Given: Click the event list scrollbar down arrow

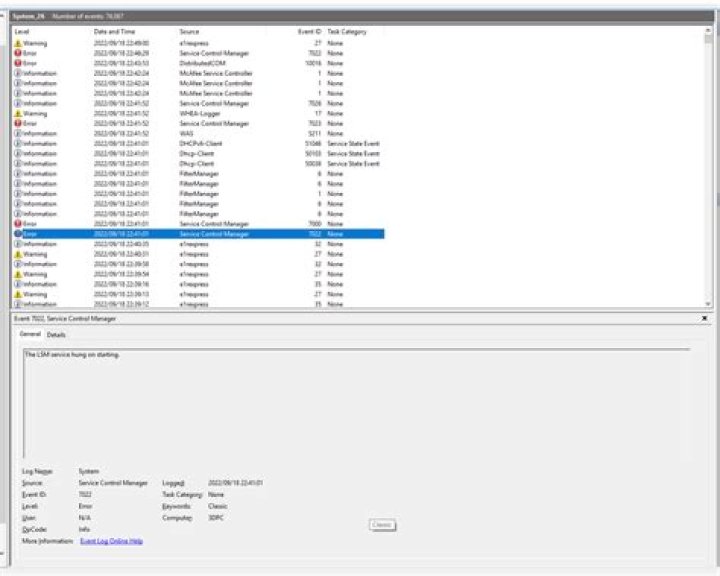Looking at the screenshot, I should tap(708, 304).
